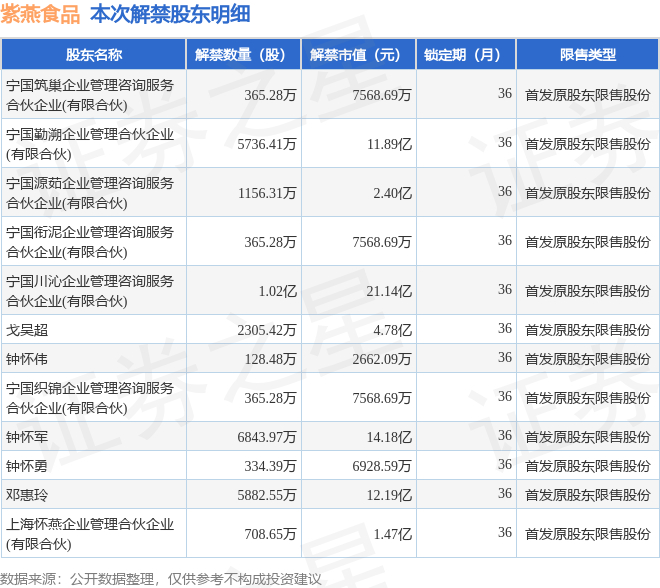
Task: Click lock period 36 in 戈吴超 row
Action: tap(505, 328)
